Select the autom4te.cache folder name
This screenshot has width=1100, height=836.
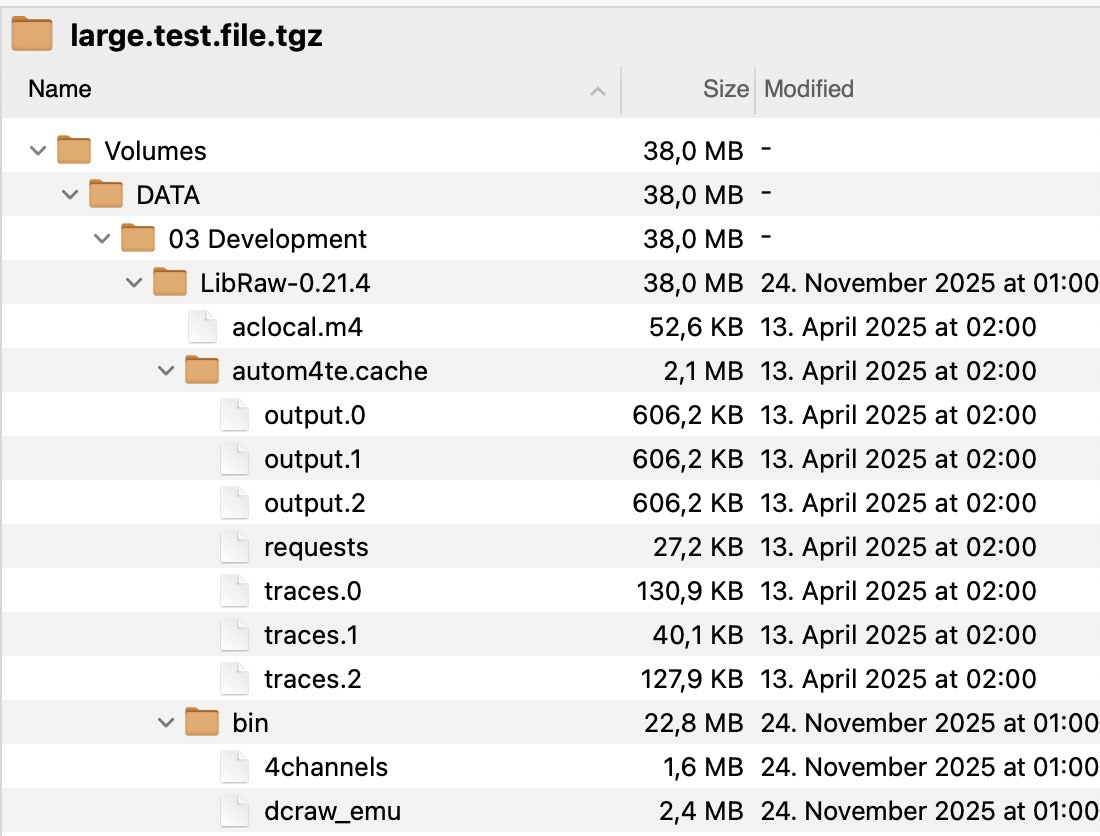(x=330, y=371)
